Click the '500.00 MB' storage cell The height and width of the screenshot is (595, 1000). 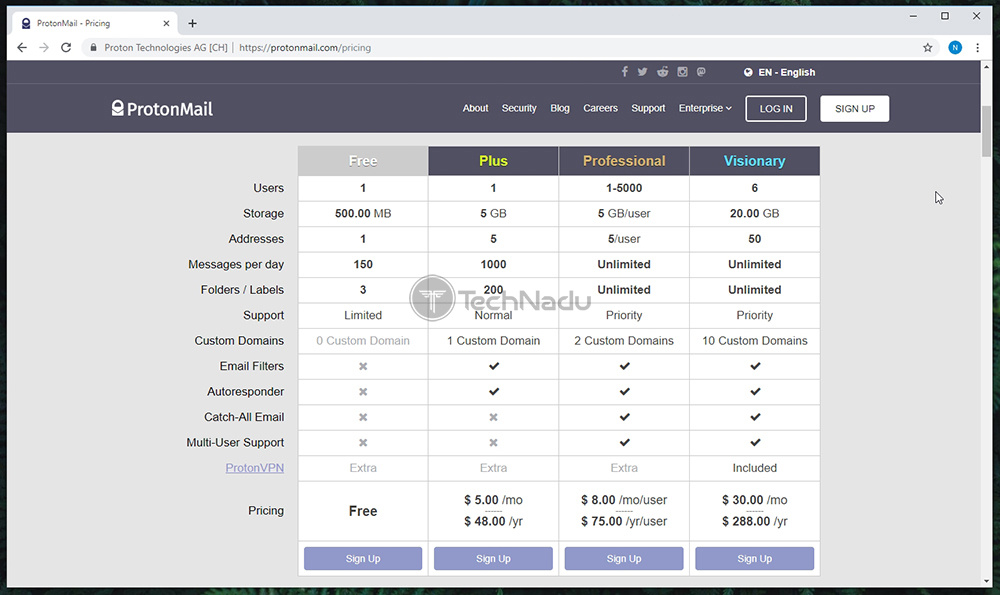363,214
